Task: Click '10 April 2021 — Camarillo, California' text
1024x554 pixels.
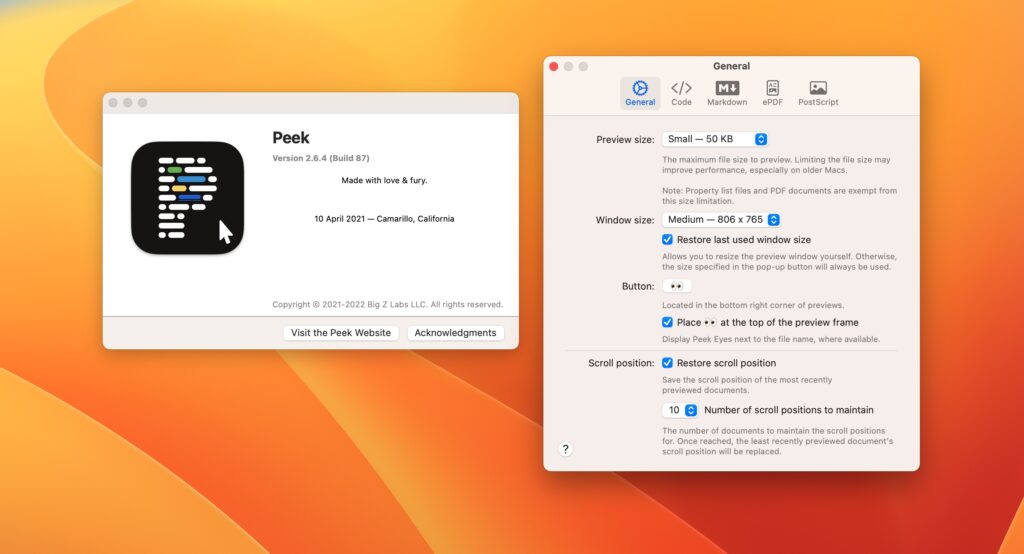Action: [384, 219]
